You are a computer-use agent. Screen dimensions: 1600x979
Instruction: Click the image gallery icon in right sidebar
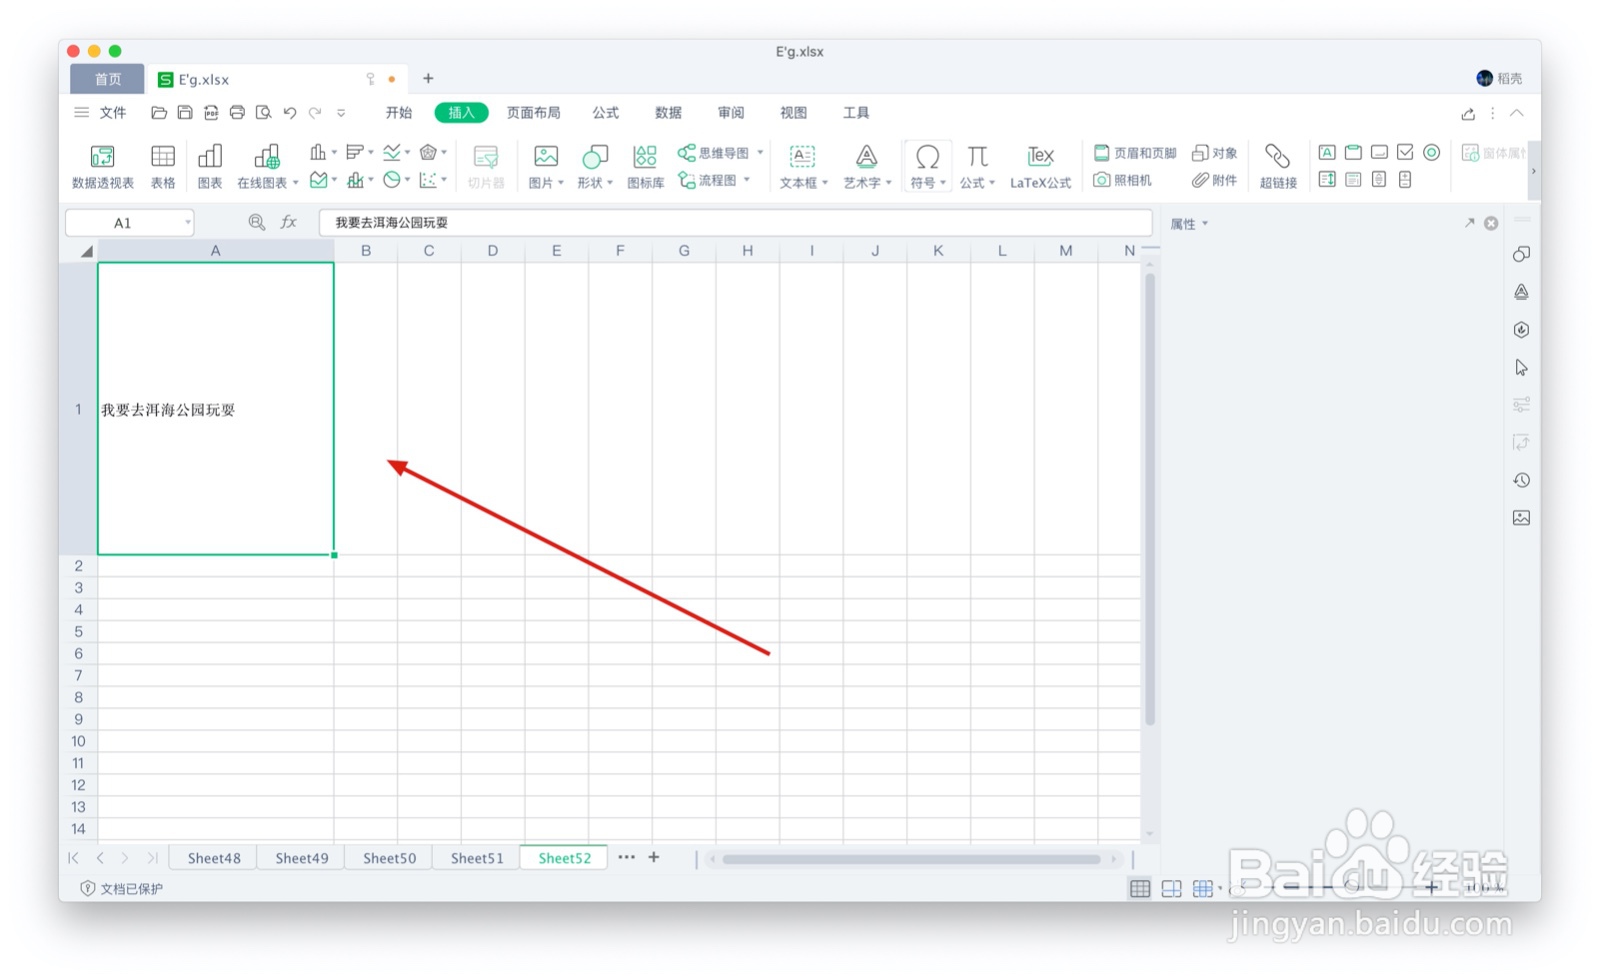[x=1521, y=517]
